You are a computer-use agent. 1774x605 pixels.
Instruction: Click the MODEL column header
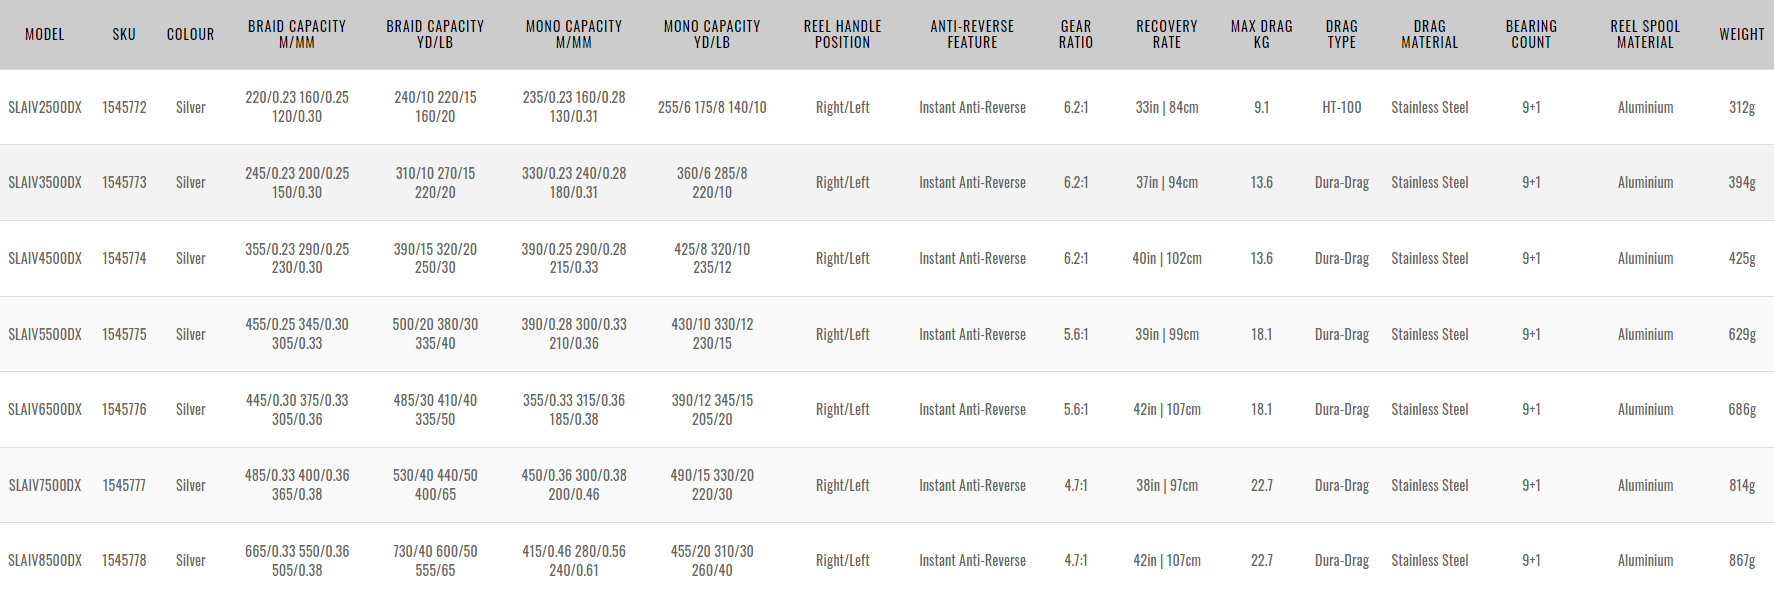point(44,34)
